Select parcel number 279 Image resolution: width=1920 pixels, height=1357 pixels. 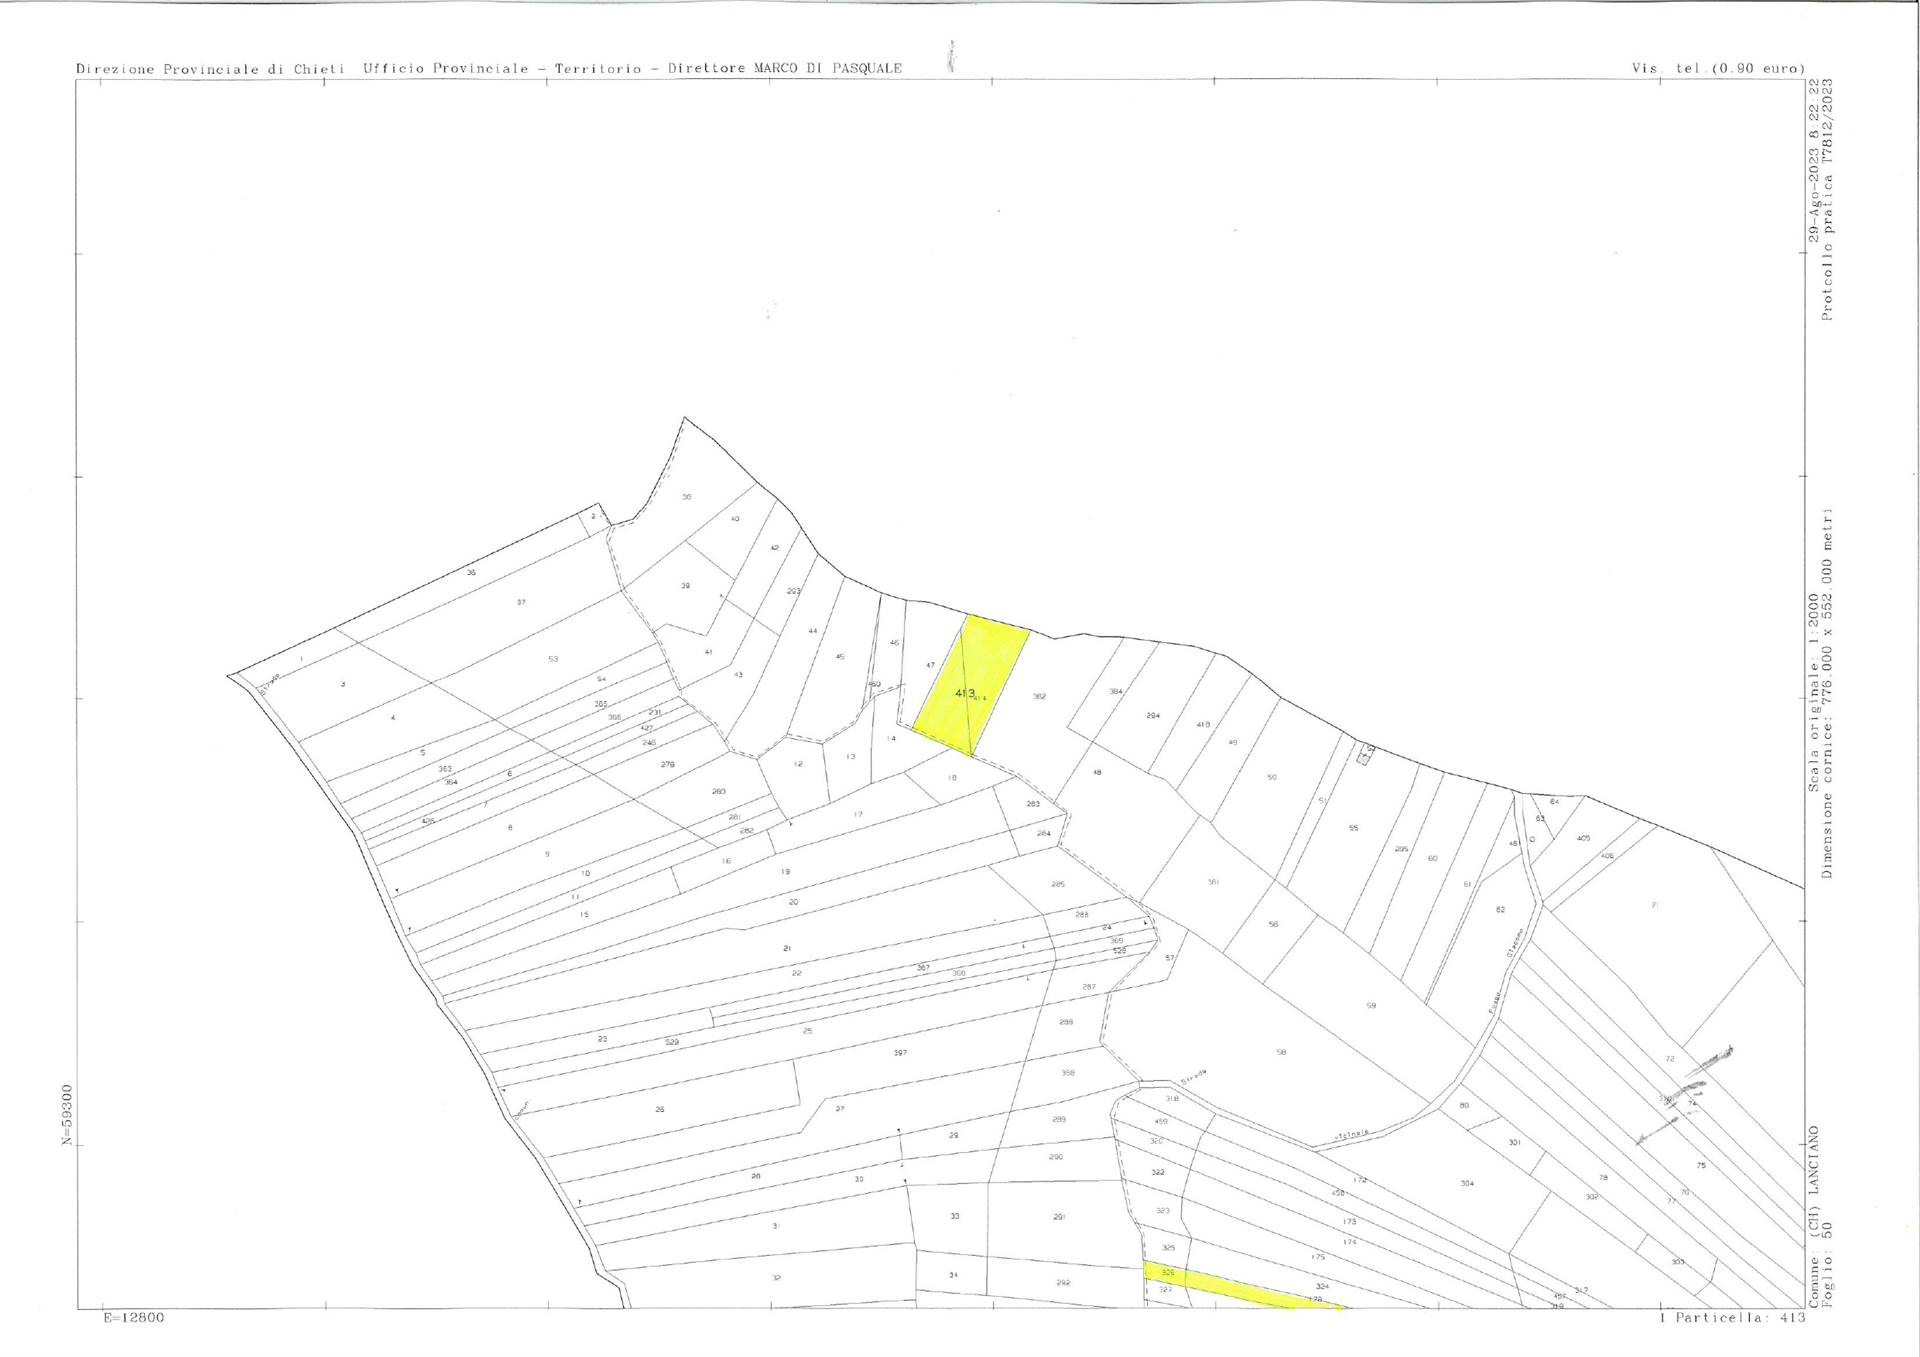[x=668, y=764]
